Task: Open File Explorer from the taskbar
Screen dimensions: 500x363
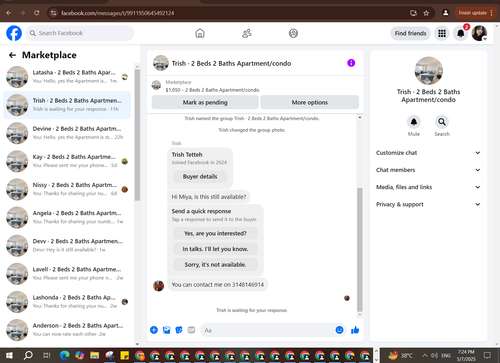Action: pos(95,355)
